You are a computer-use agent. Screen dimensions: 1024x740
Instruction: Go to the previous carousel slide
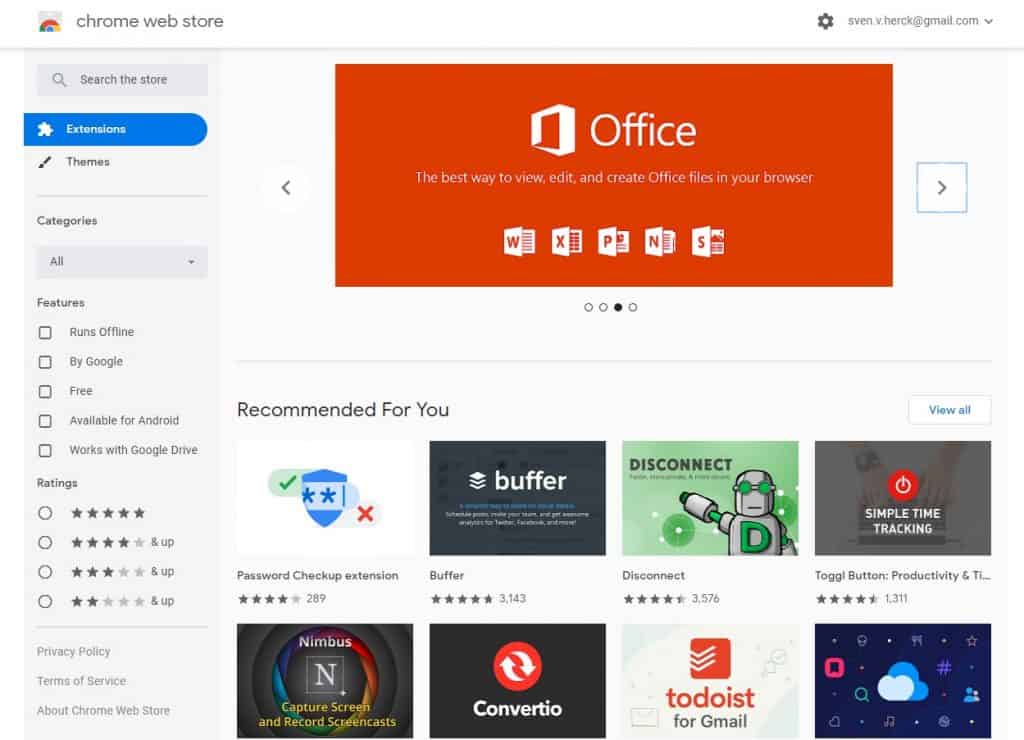pyautogui.click(x=286, y=188)
